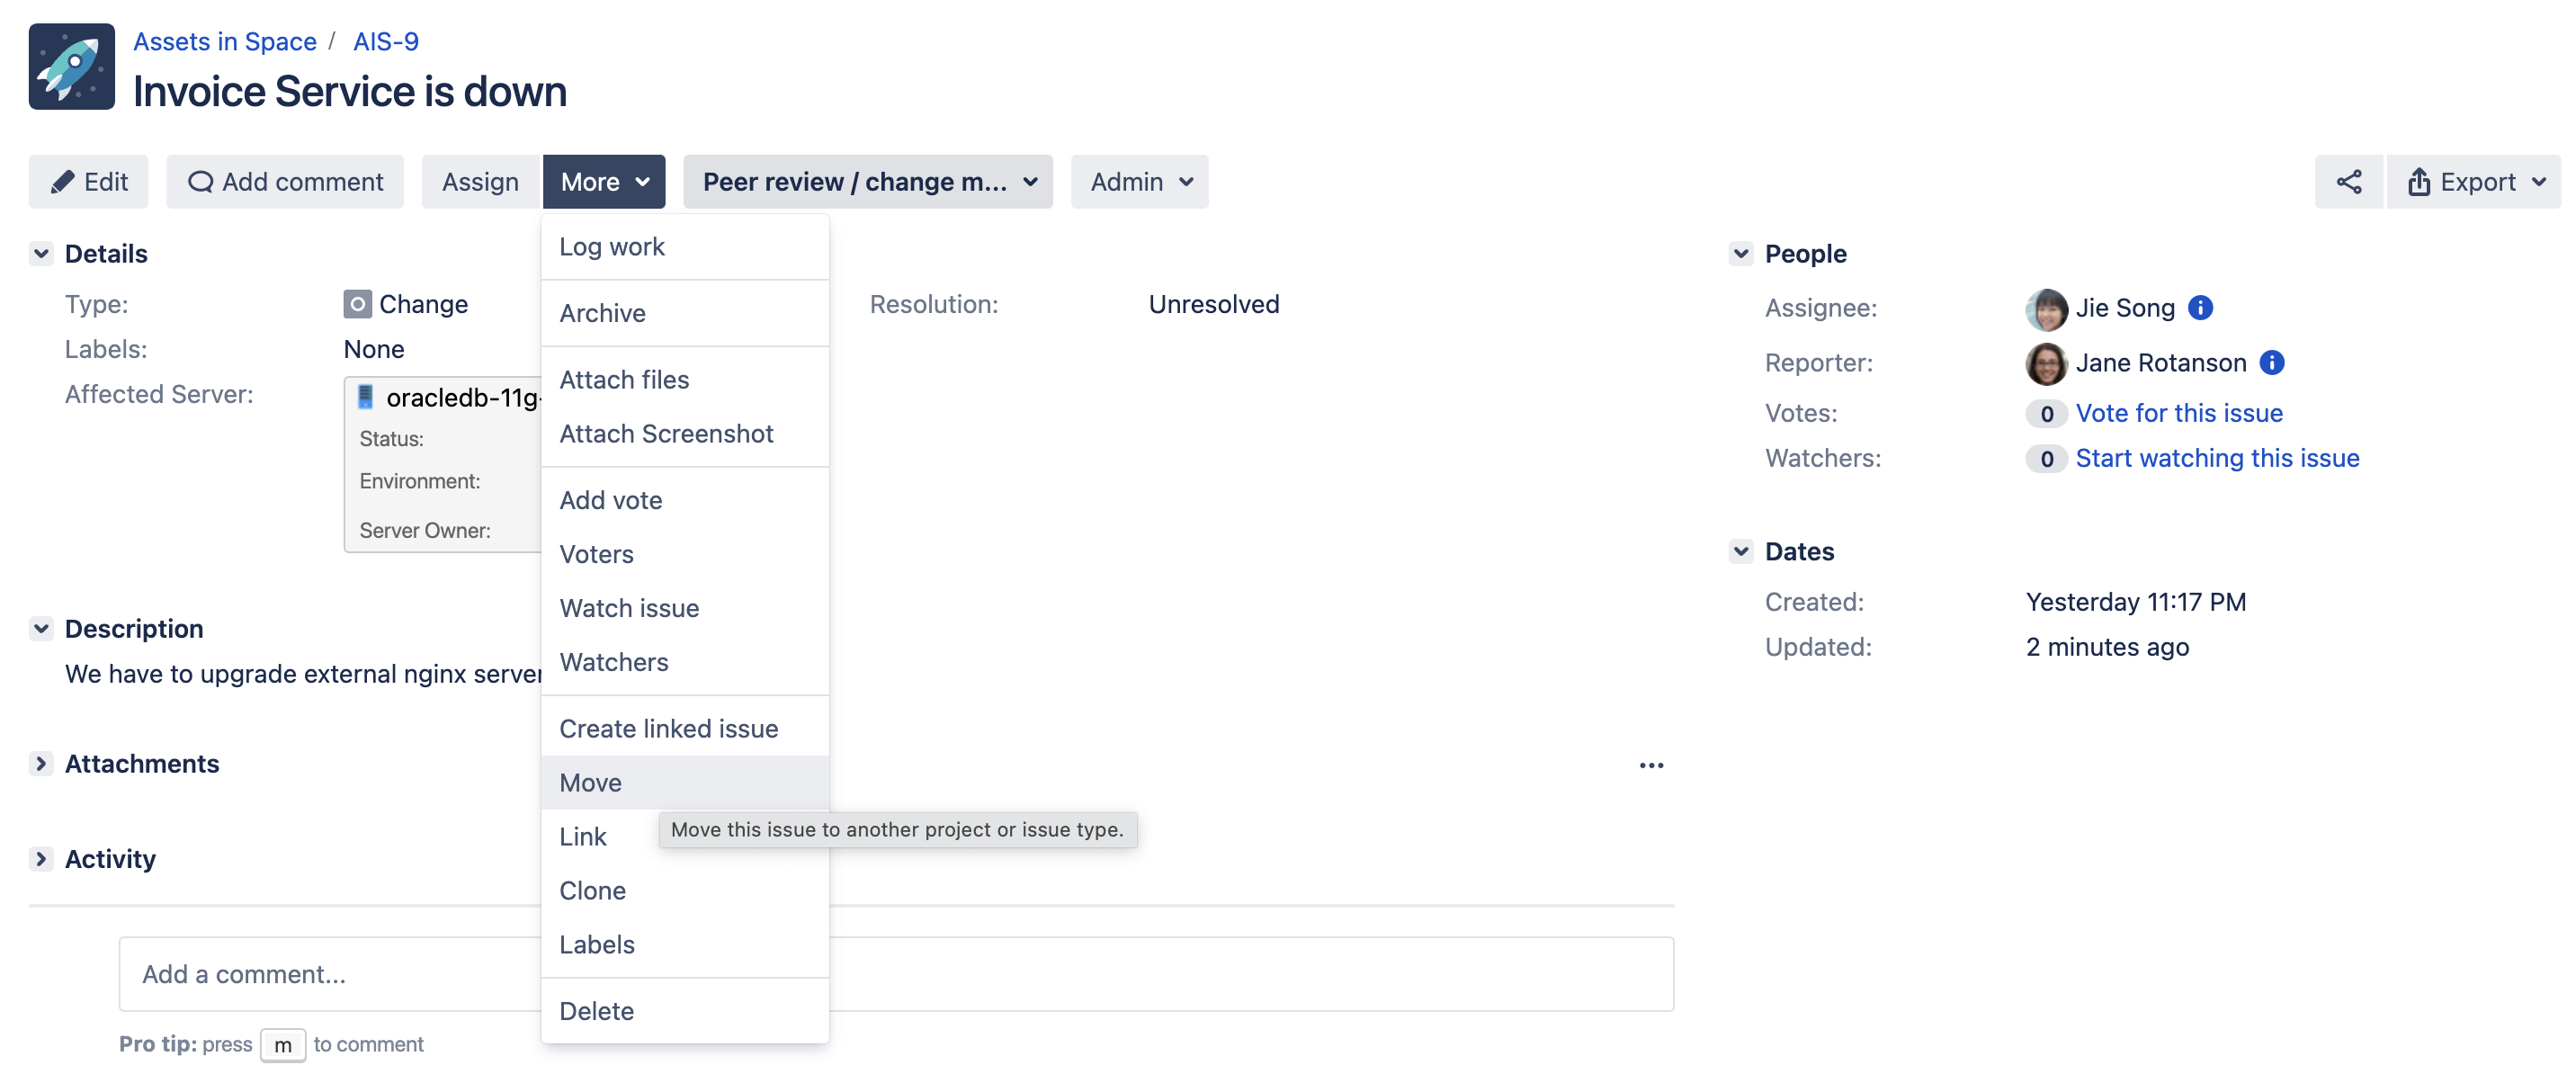Viewport: 2576px width, 1083px height.
Task: Click the info icon beside Jane Rotanson
Action: coord(2273,363)
